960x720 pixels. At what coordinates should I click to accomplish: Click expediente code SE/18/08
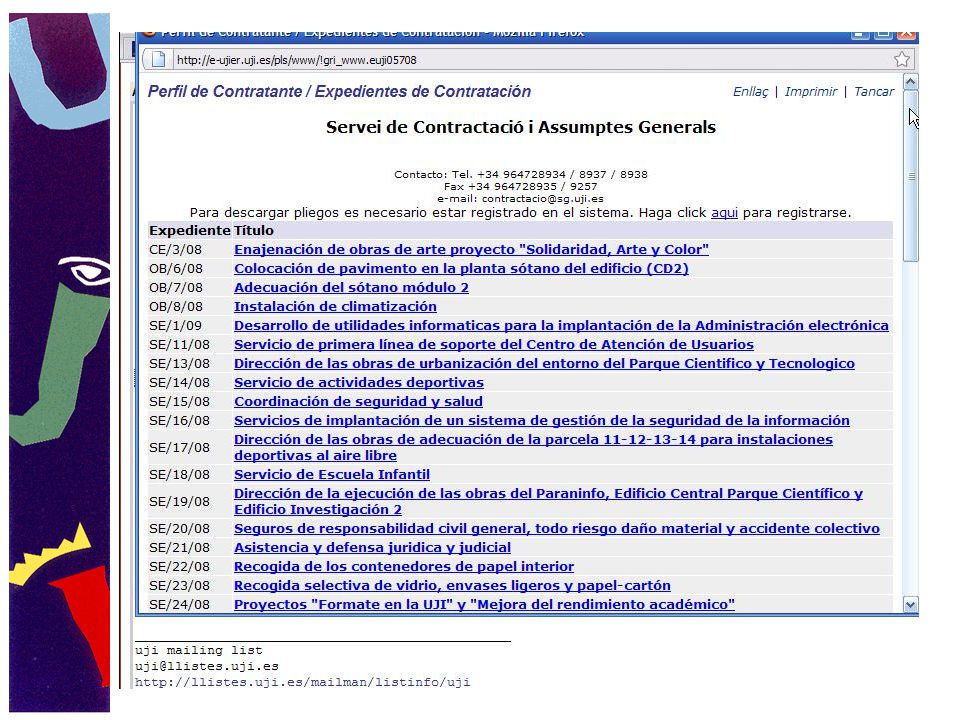pos(179,474)
